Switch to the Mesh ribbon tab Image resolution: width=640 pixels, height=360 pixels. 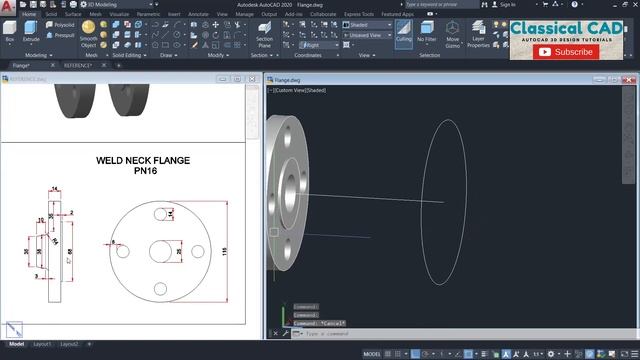[96, 14]
